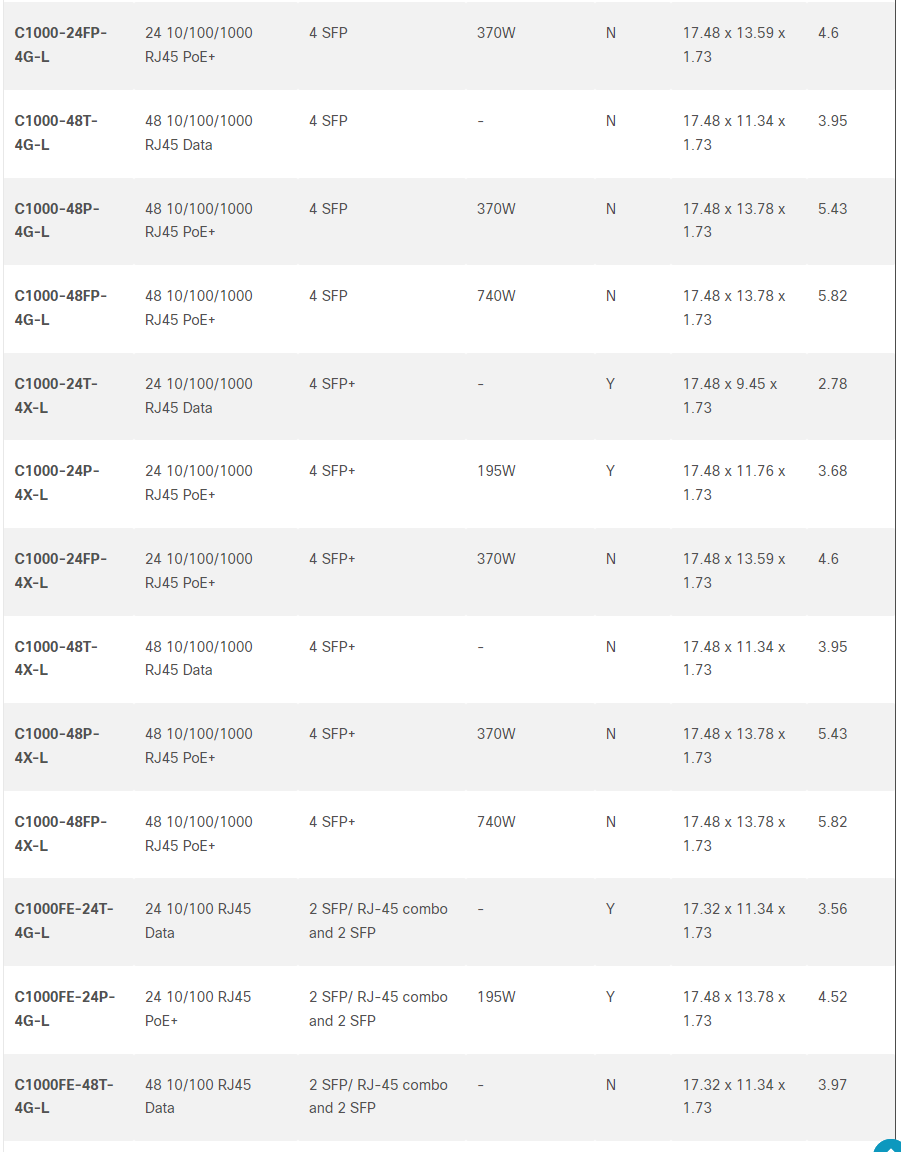Click the C1000-48FP-4G-L model cell
Image resolution: width=901 pixels, height=1152 pixels.
tap(60, 307)
